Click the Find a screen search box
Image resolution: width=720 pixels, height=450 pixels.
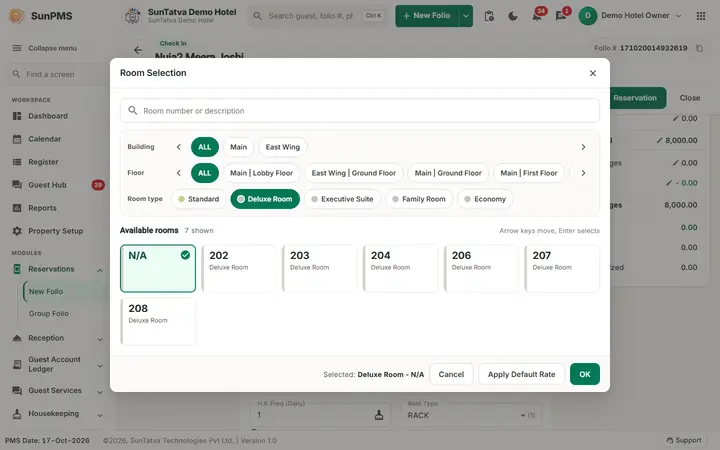pyautogui.click(x=57, y=74)
